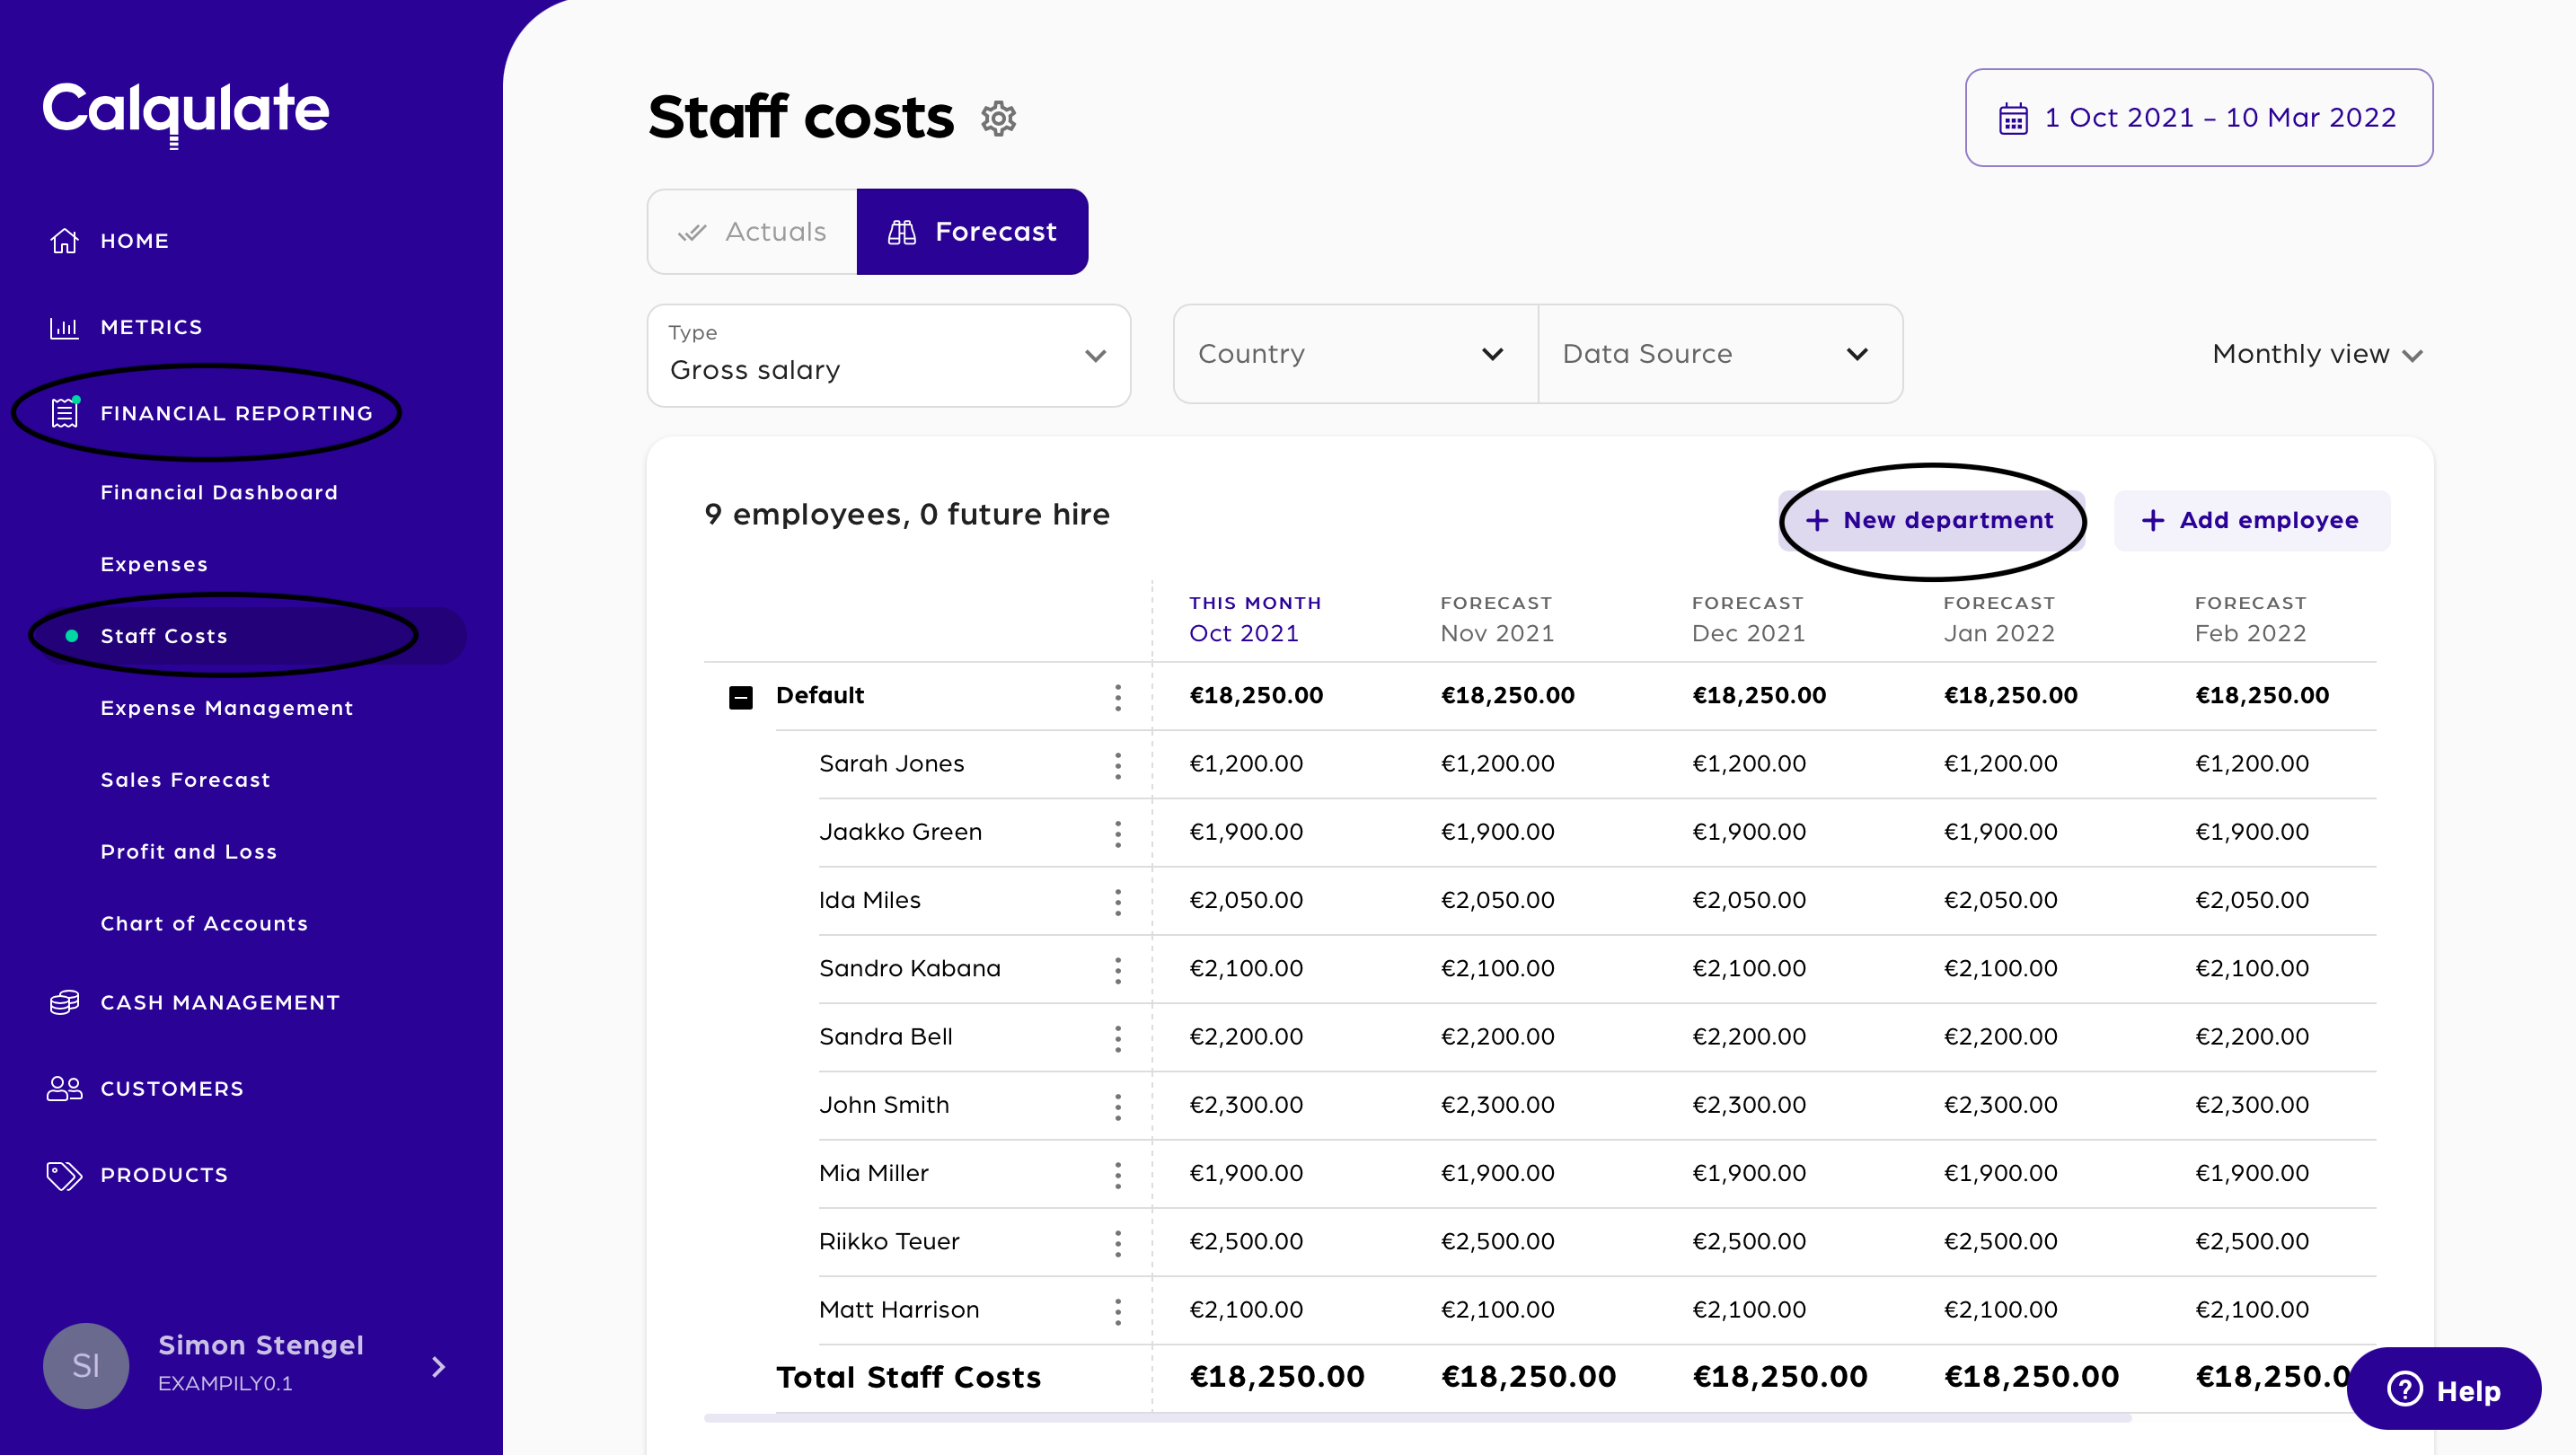Switch to the Actuals tab
The image size is (2576, 1455).
tap(752, 232)
